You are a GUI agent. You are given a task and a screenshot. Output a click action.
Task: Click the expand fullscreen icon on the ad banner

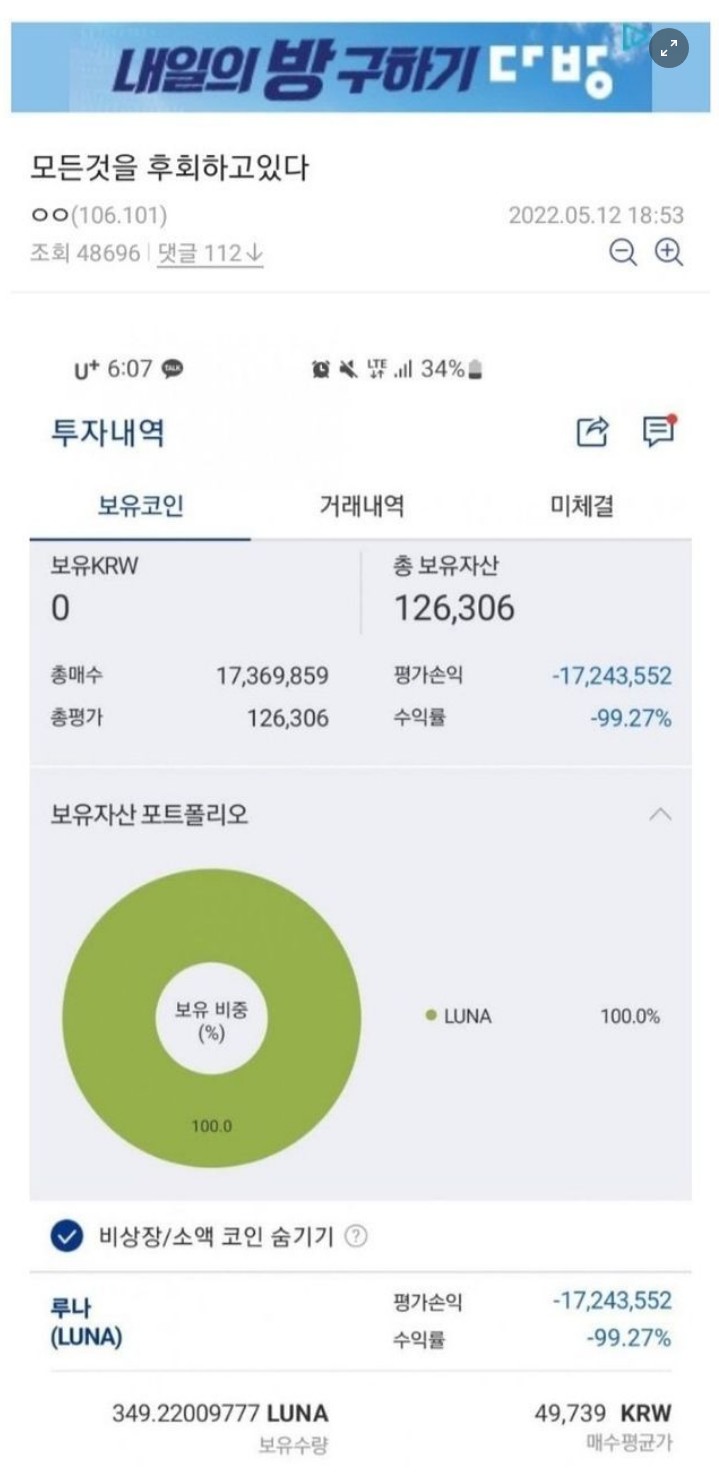tap(669, 47)
